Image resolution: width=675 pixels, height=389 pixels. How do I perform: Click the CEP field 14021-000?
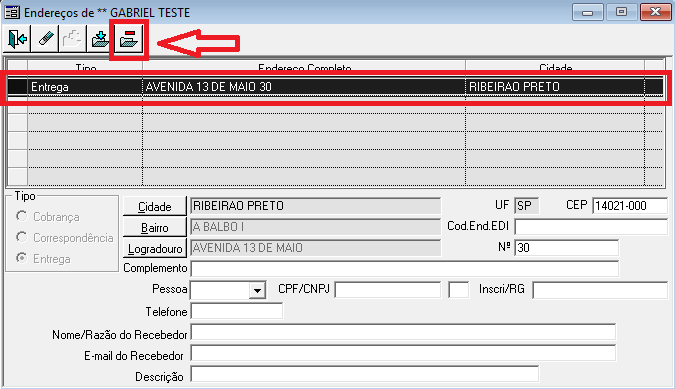point(630,206)
